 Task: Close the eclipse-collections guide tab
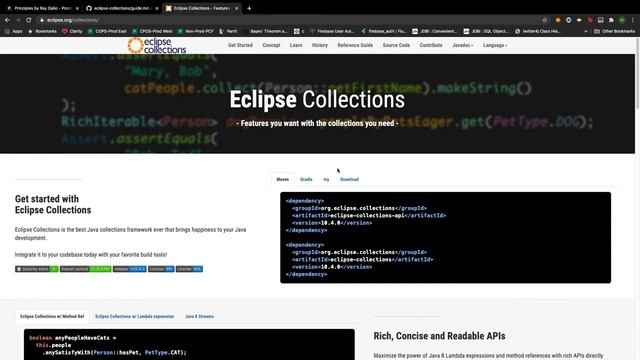point(157,8)
